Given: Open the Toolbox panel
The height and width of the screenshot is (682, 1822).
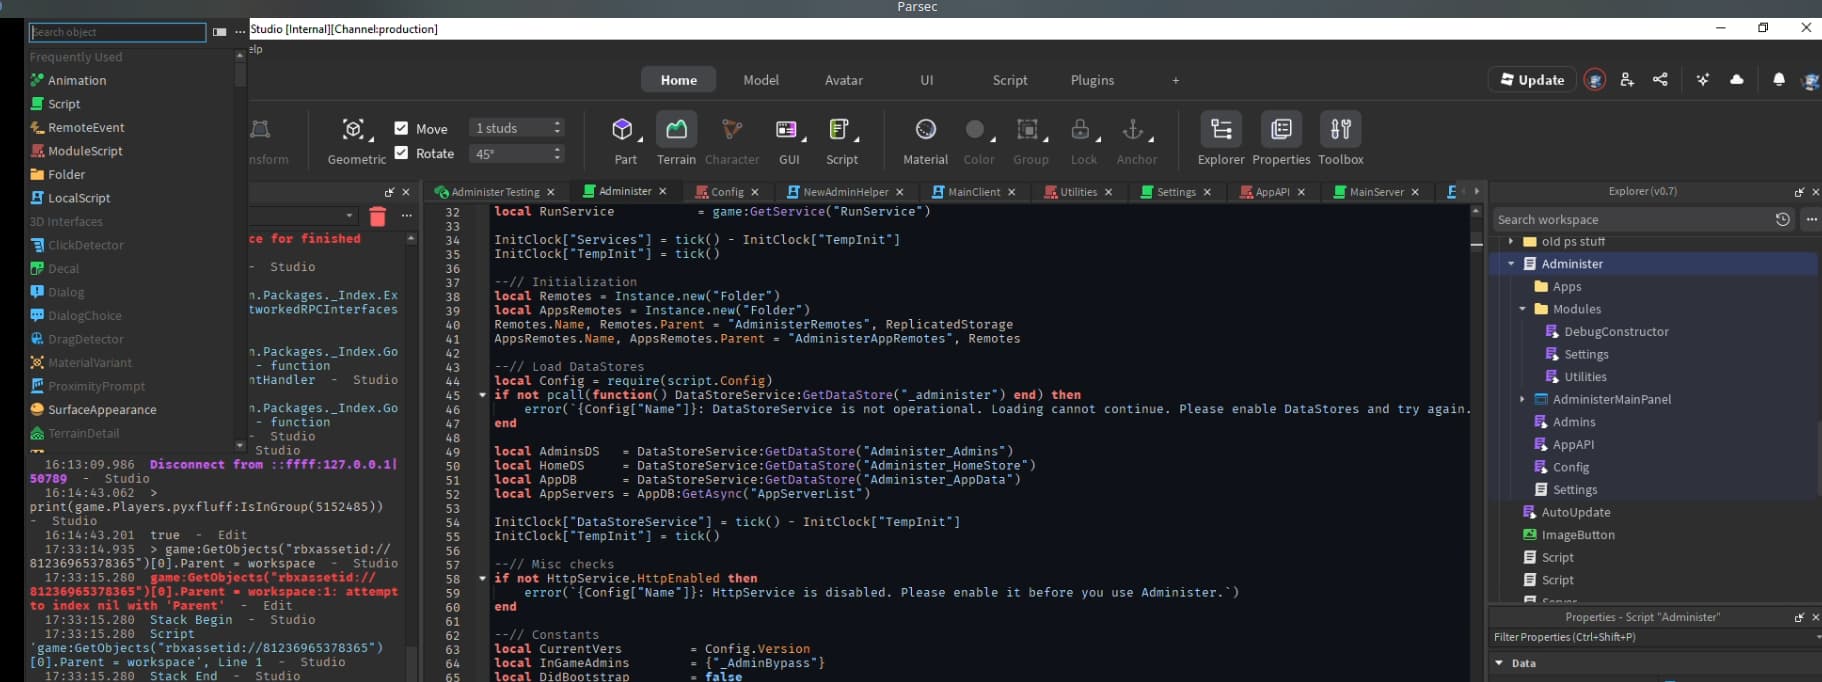Looking at the screenshot, I should 1341,129.
